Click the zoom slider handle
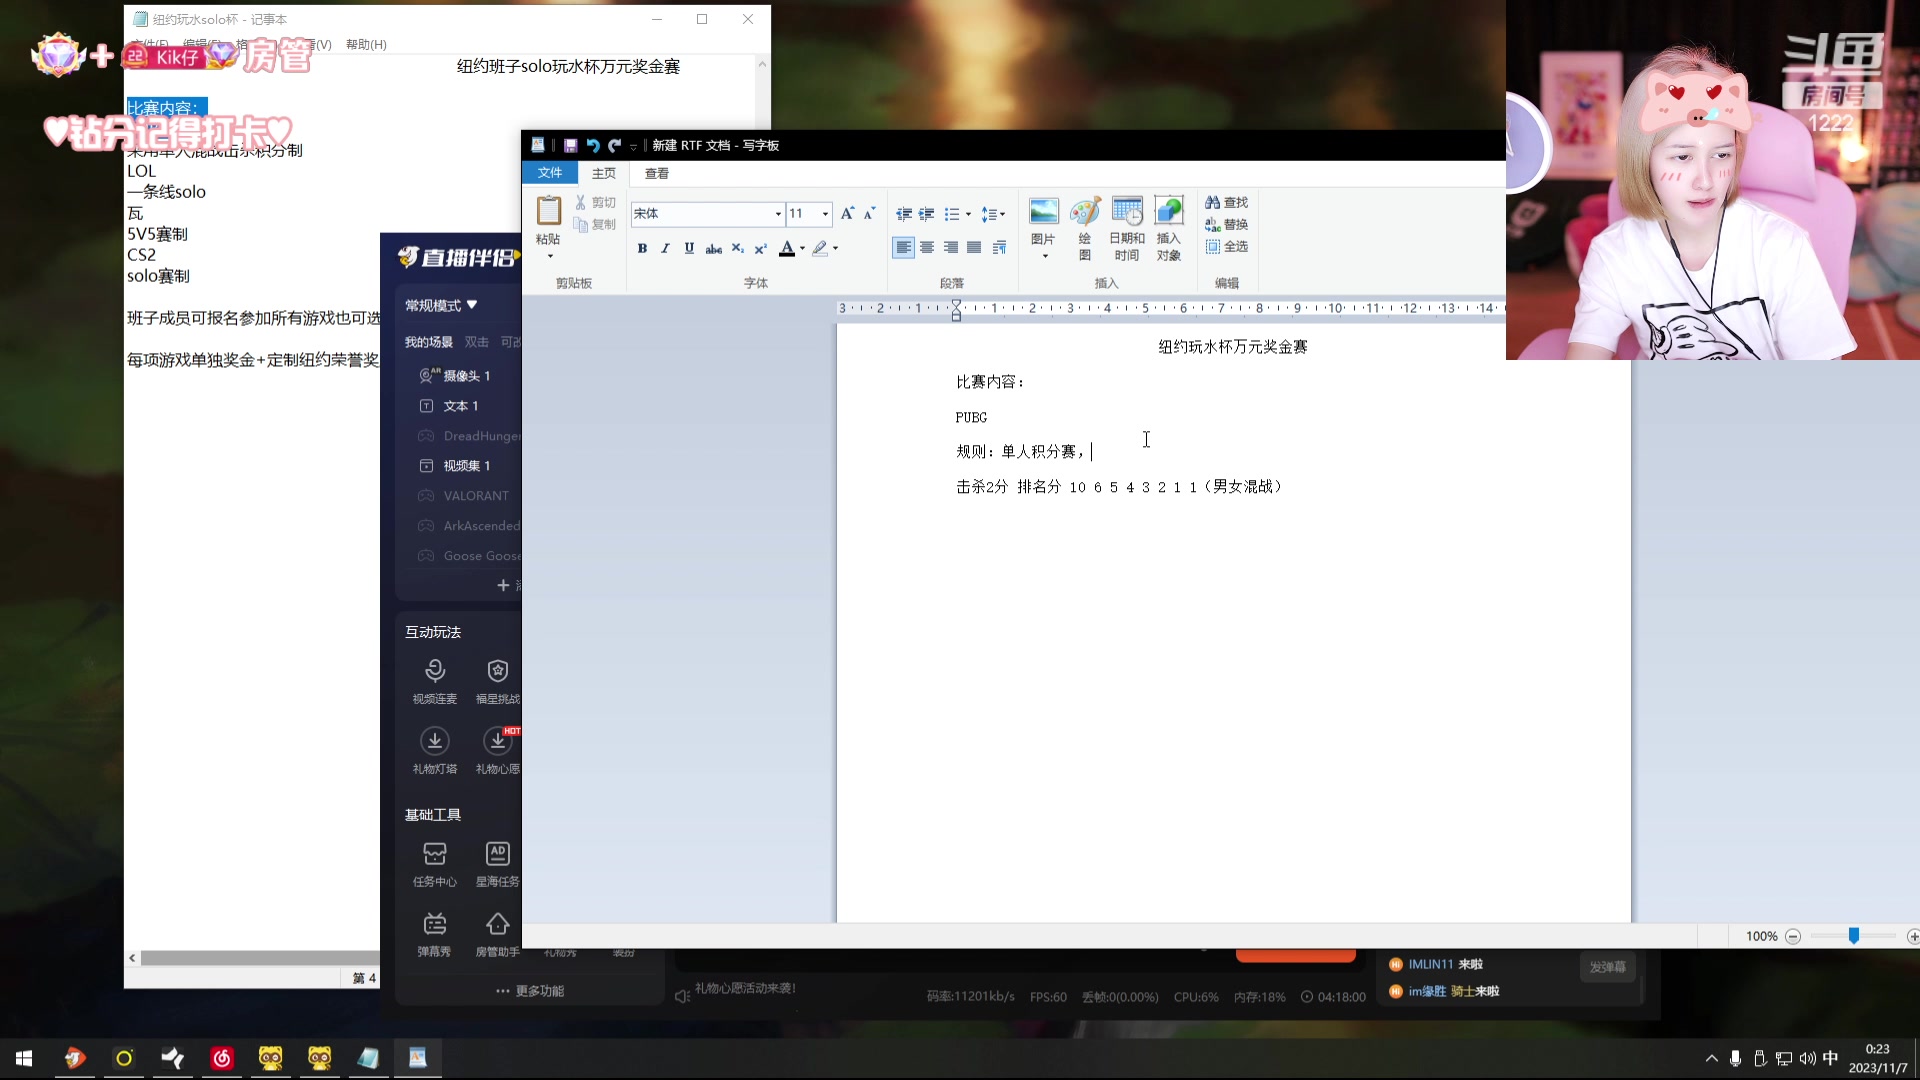Image resolution: width=1920 pixels, height=1080 pixels. click(x=1854, y=936)
